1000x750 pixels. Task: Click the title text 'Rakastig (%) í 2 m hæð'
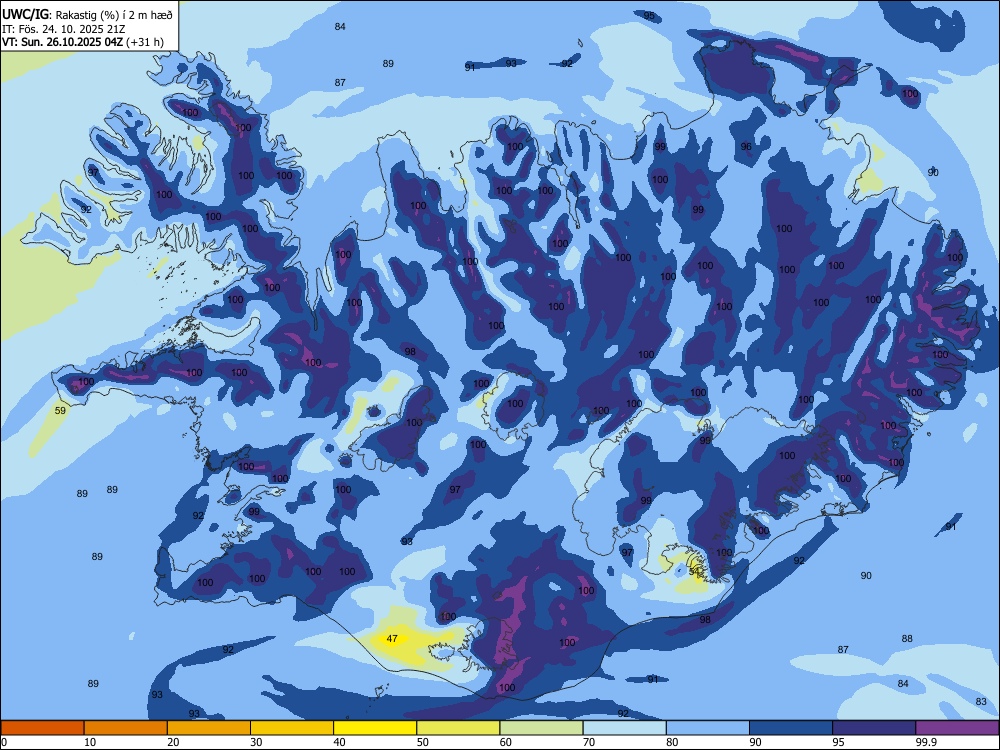pos(115,13)
